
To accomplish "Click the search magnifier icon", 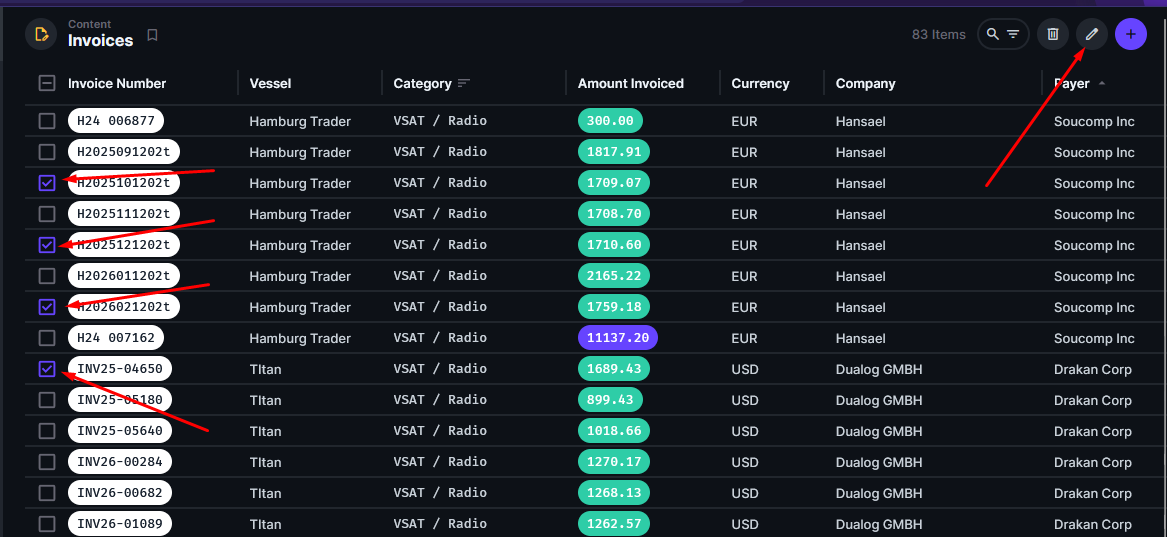I will click(992, 34).
